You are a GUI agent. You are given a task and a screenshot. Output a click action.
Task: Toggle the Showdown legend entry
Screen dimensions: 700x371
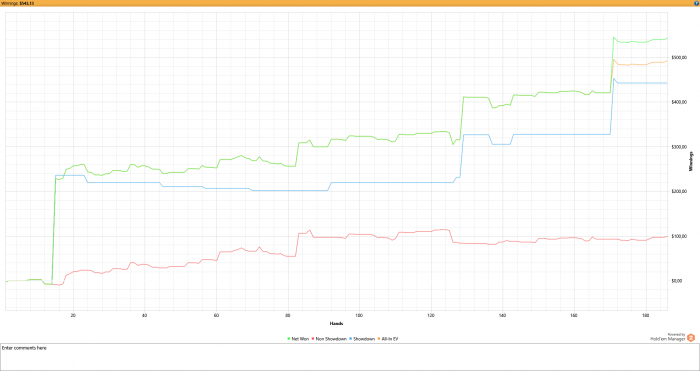[x=362, y=339]
